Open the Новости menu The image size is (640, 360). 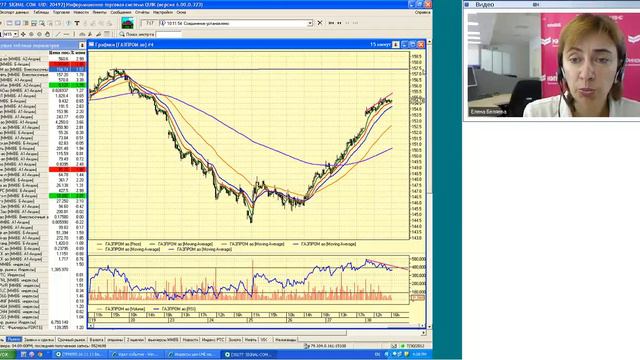(81, 12)
